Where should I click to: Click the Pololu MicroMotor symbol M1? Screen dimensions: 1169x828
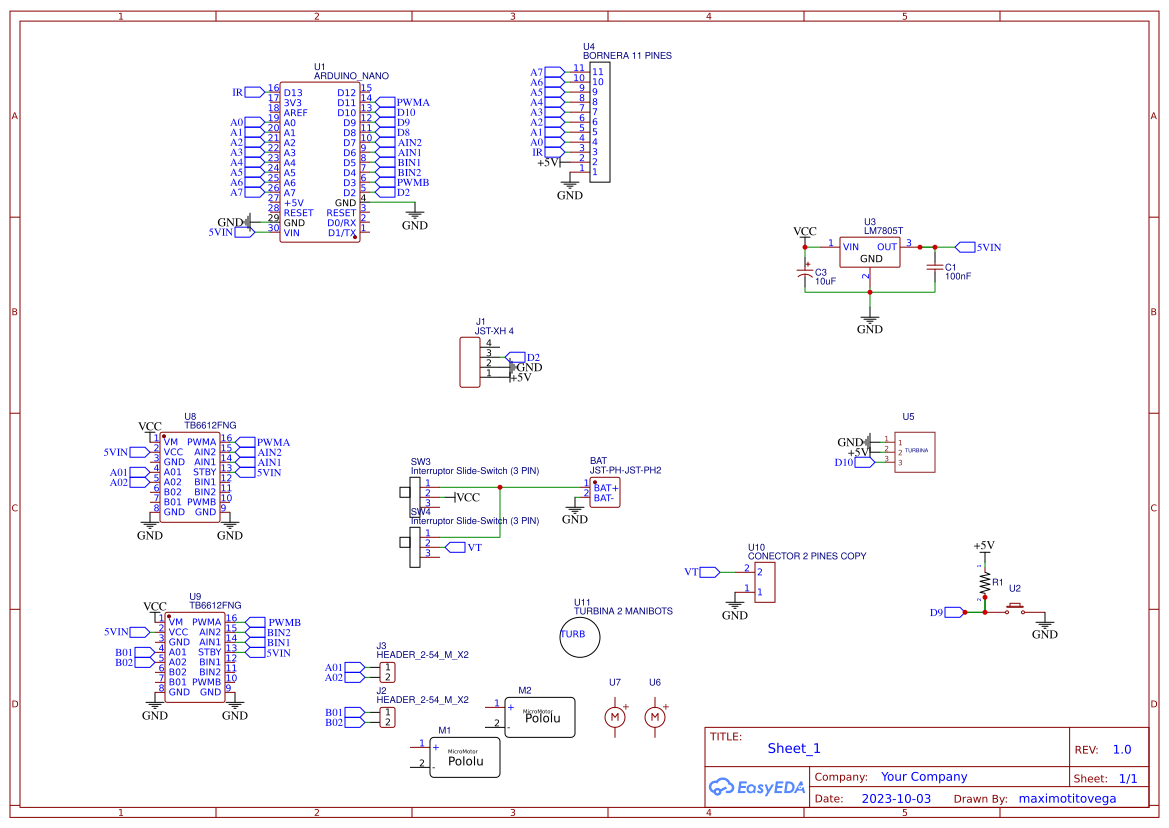[463, 757]
